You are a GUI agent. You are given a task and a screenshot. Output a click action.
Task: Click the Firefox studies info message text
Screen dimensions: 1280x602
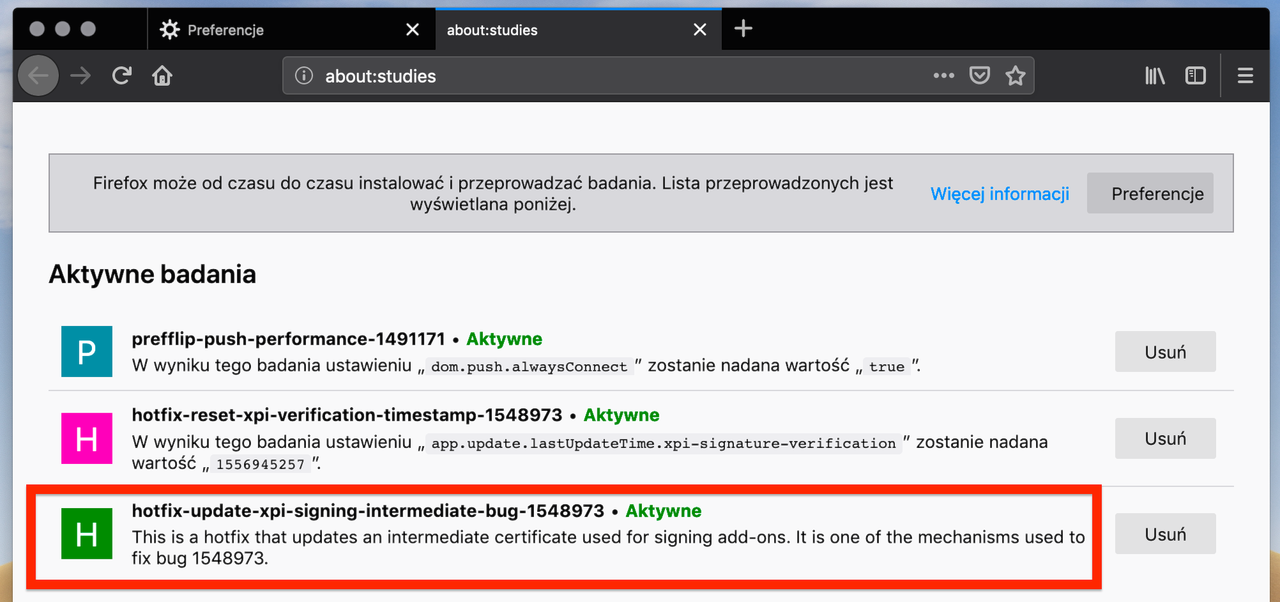click(x=493, y=194)
